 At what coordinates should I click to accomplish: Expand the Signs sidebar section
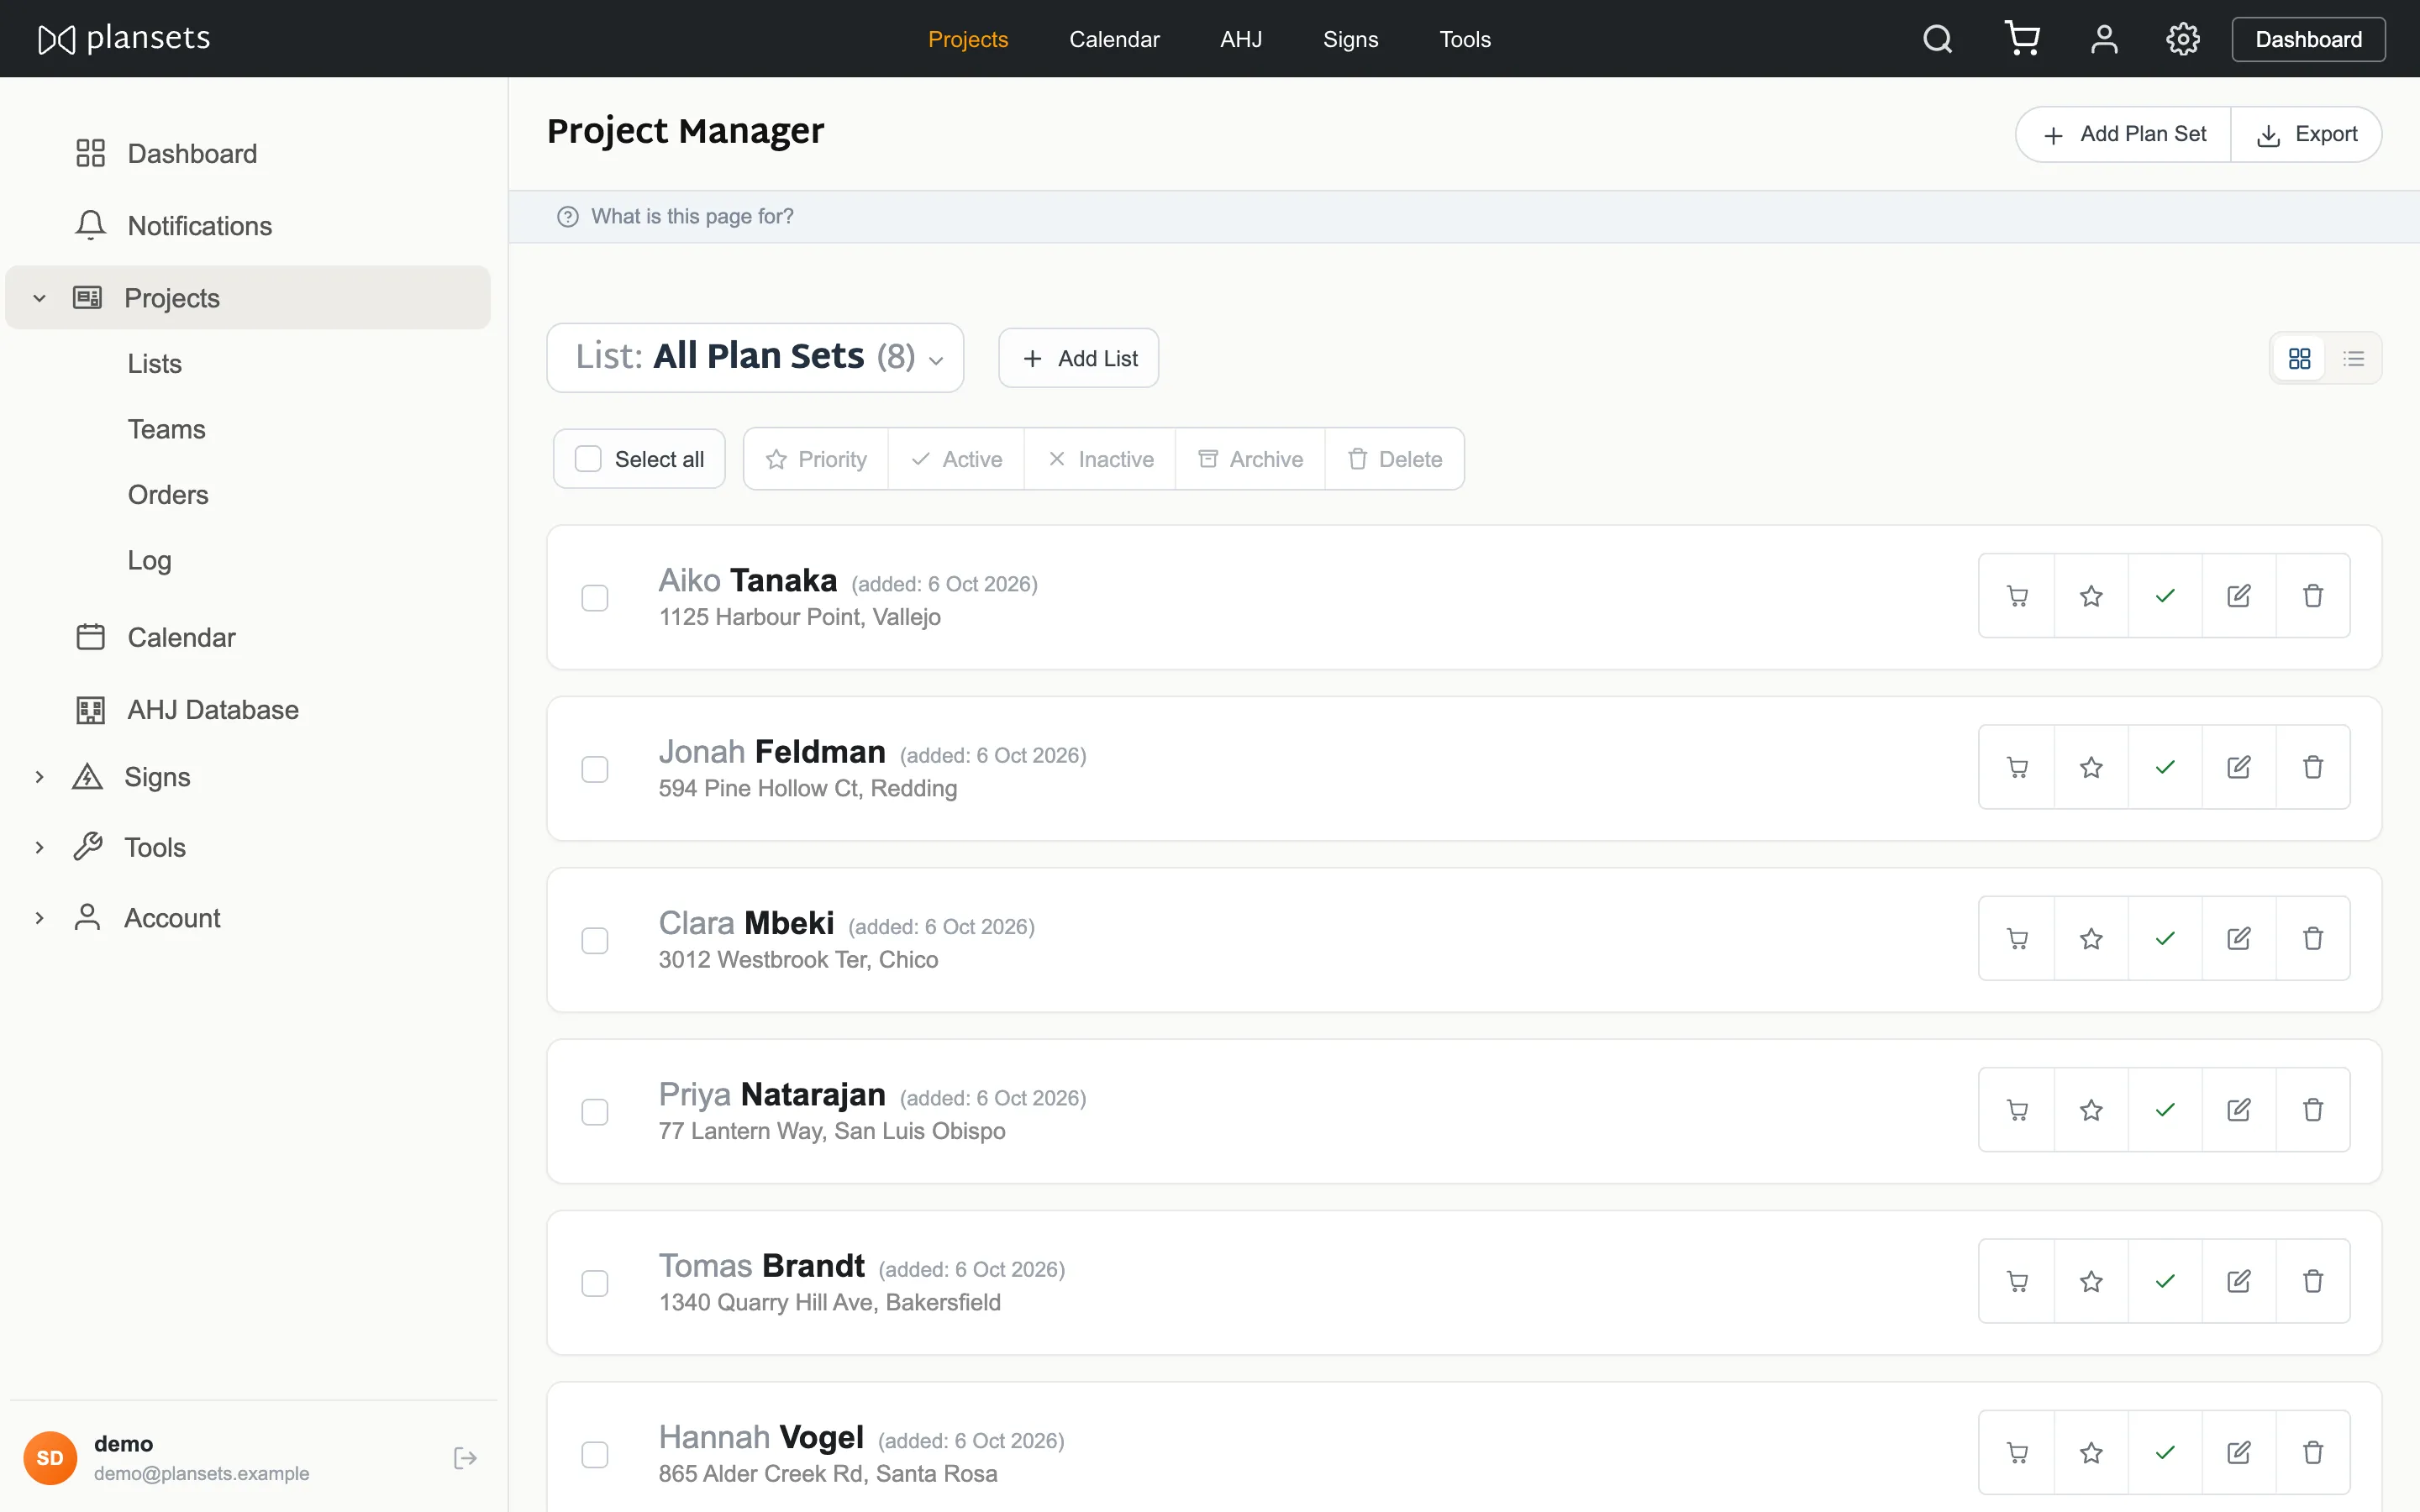pyautogui.click(x=39, y=777)
